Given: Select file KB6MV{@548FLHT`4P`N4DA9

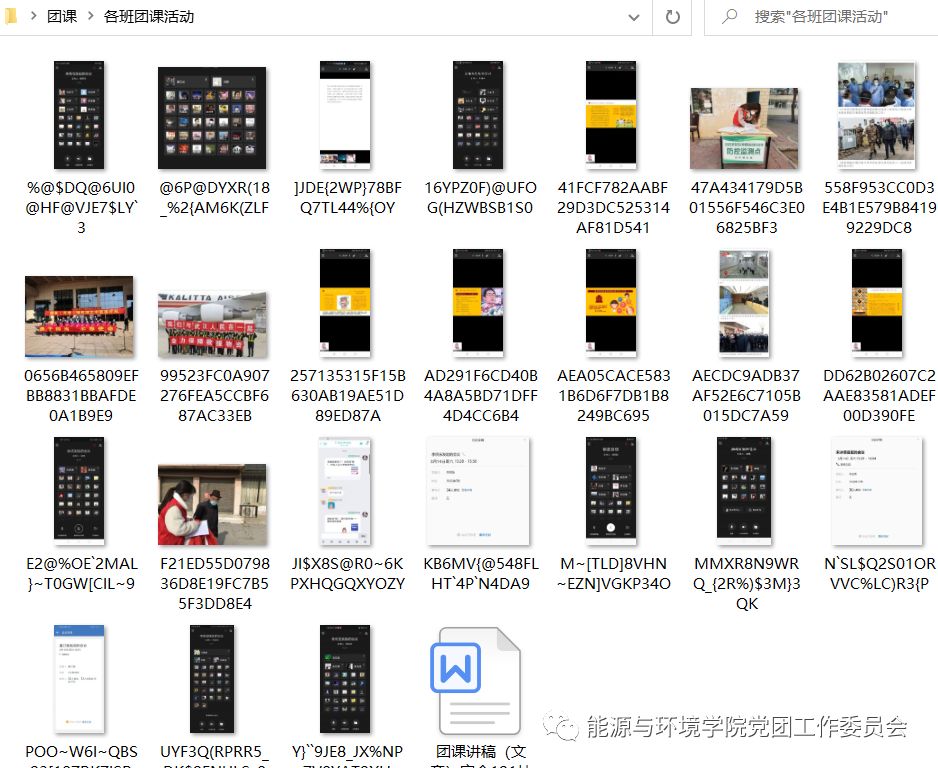Looking at the screenshot, I should coord(476,490).
